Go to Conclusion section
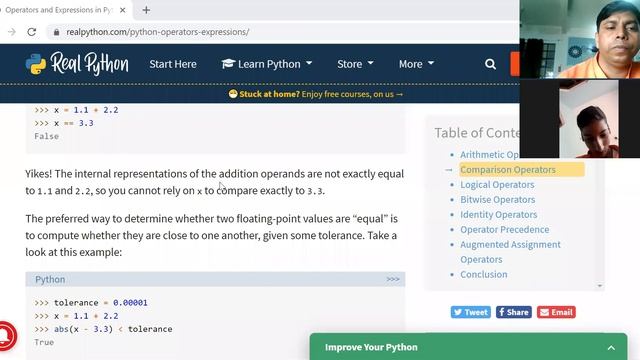Image resolution: width=640 pixels, height=360 pixels. [x=484, y=274]
